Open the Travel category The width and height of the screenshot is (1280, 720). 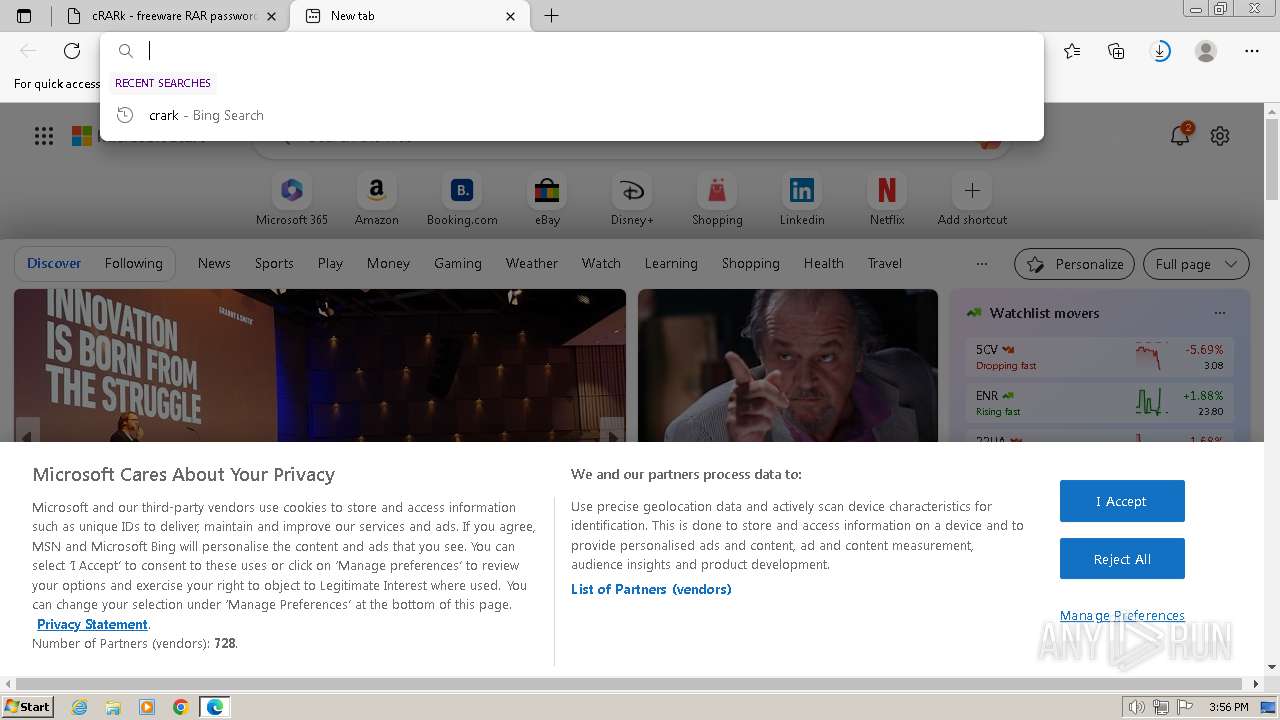[x=885, y=263]
